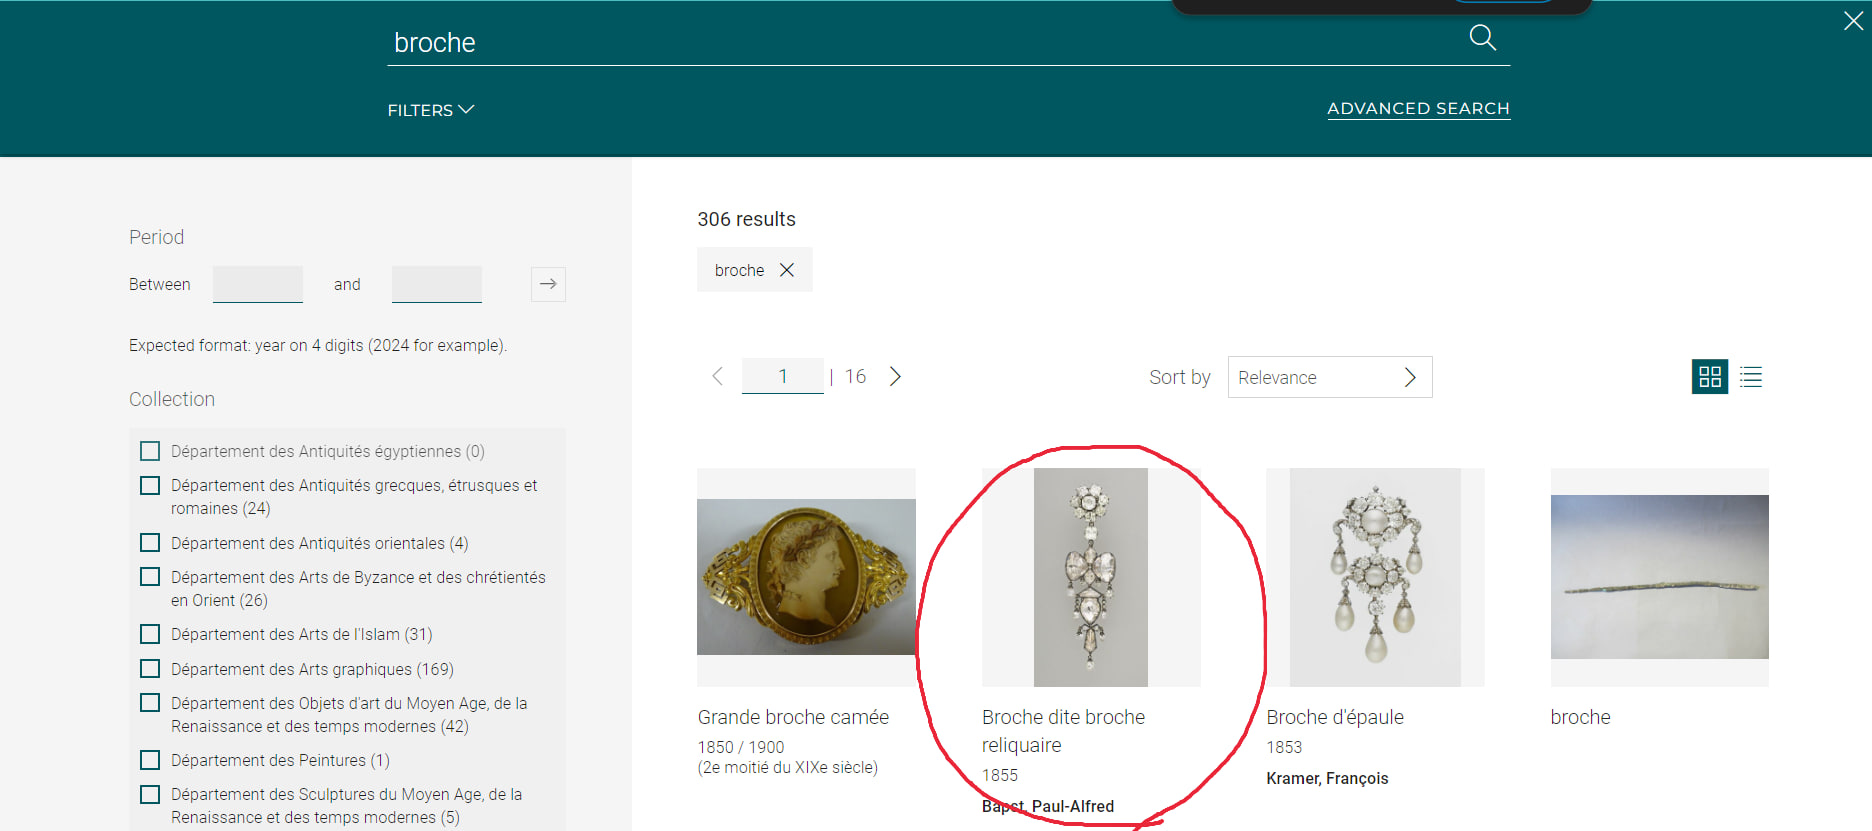The width and height of the screenshot is (1872, 831).
Task: Check Antiquités grecques, étrusques et romaines
Action: (x=150, y=485)
